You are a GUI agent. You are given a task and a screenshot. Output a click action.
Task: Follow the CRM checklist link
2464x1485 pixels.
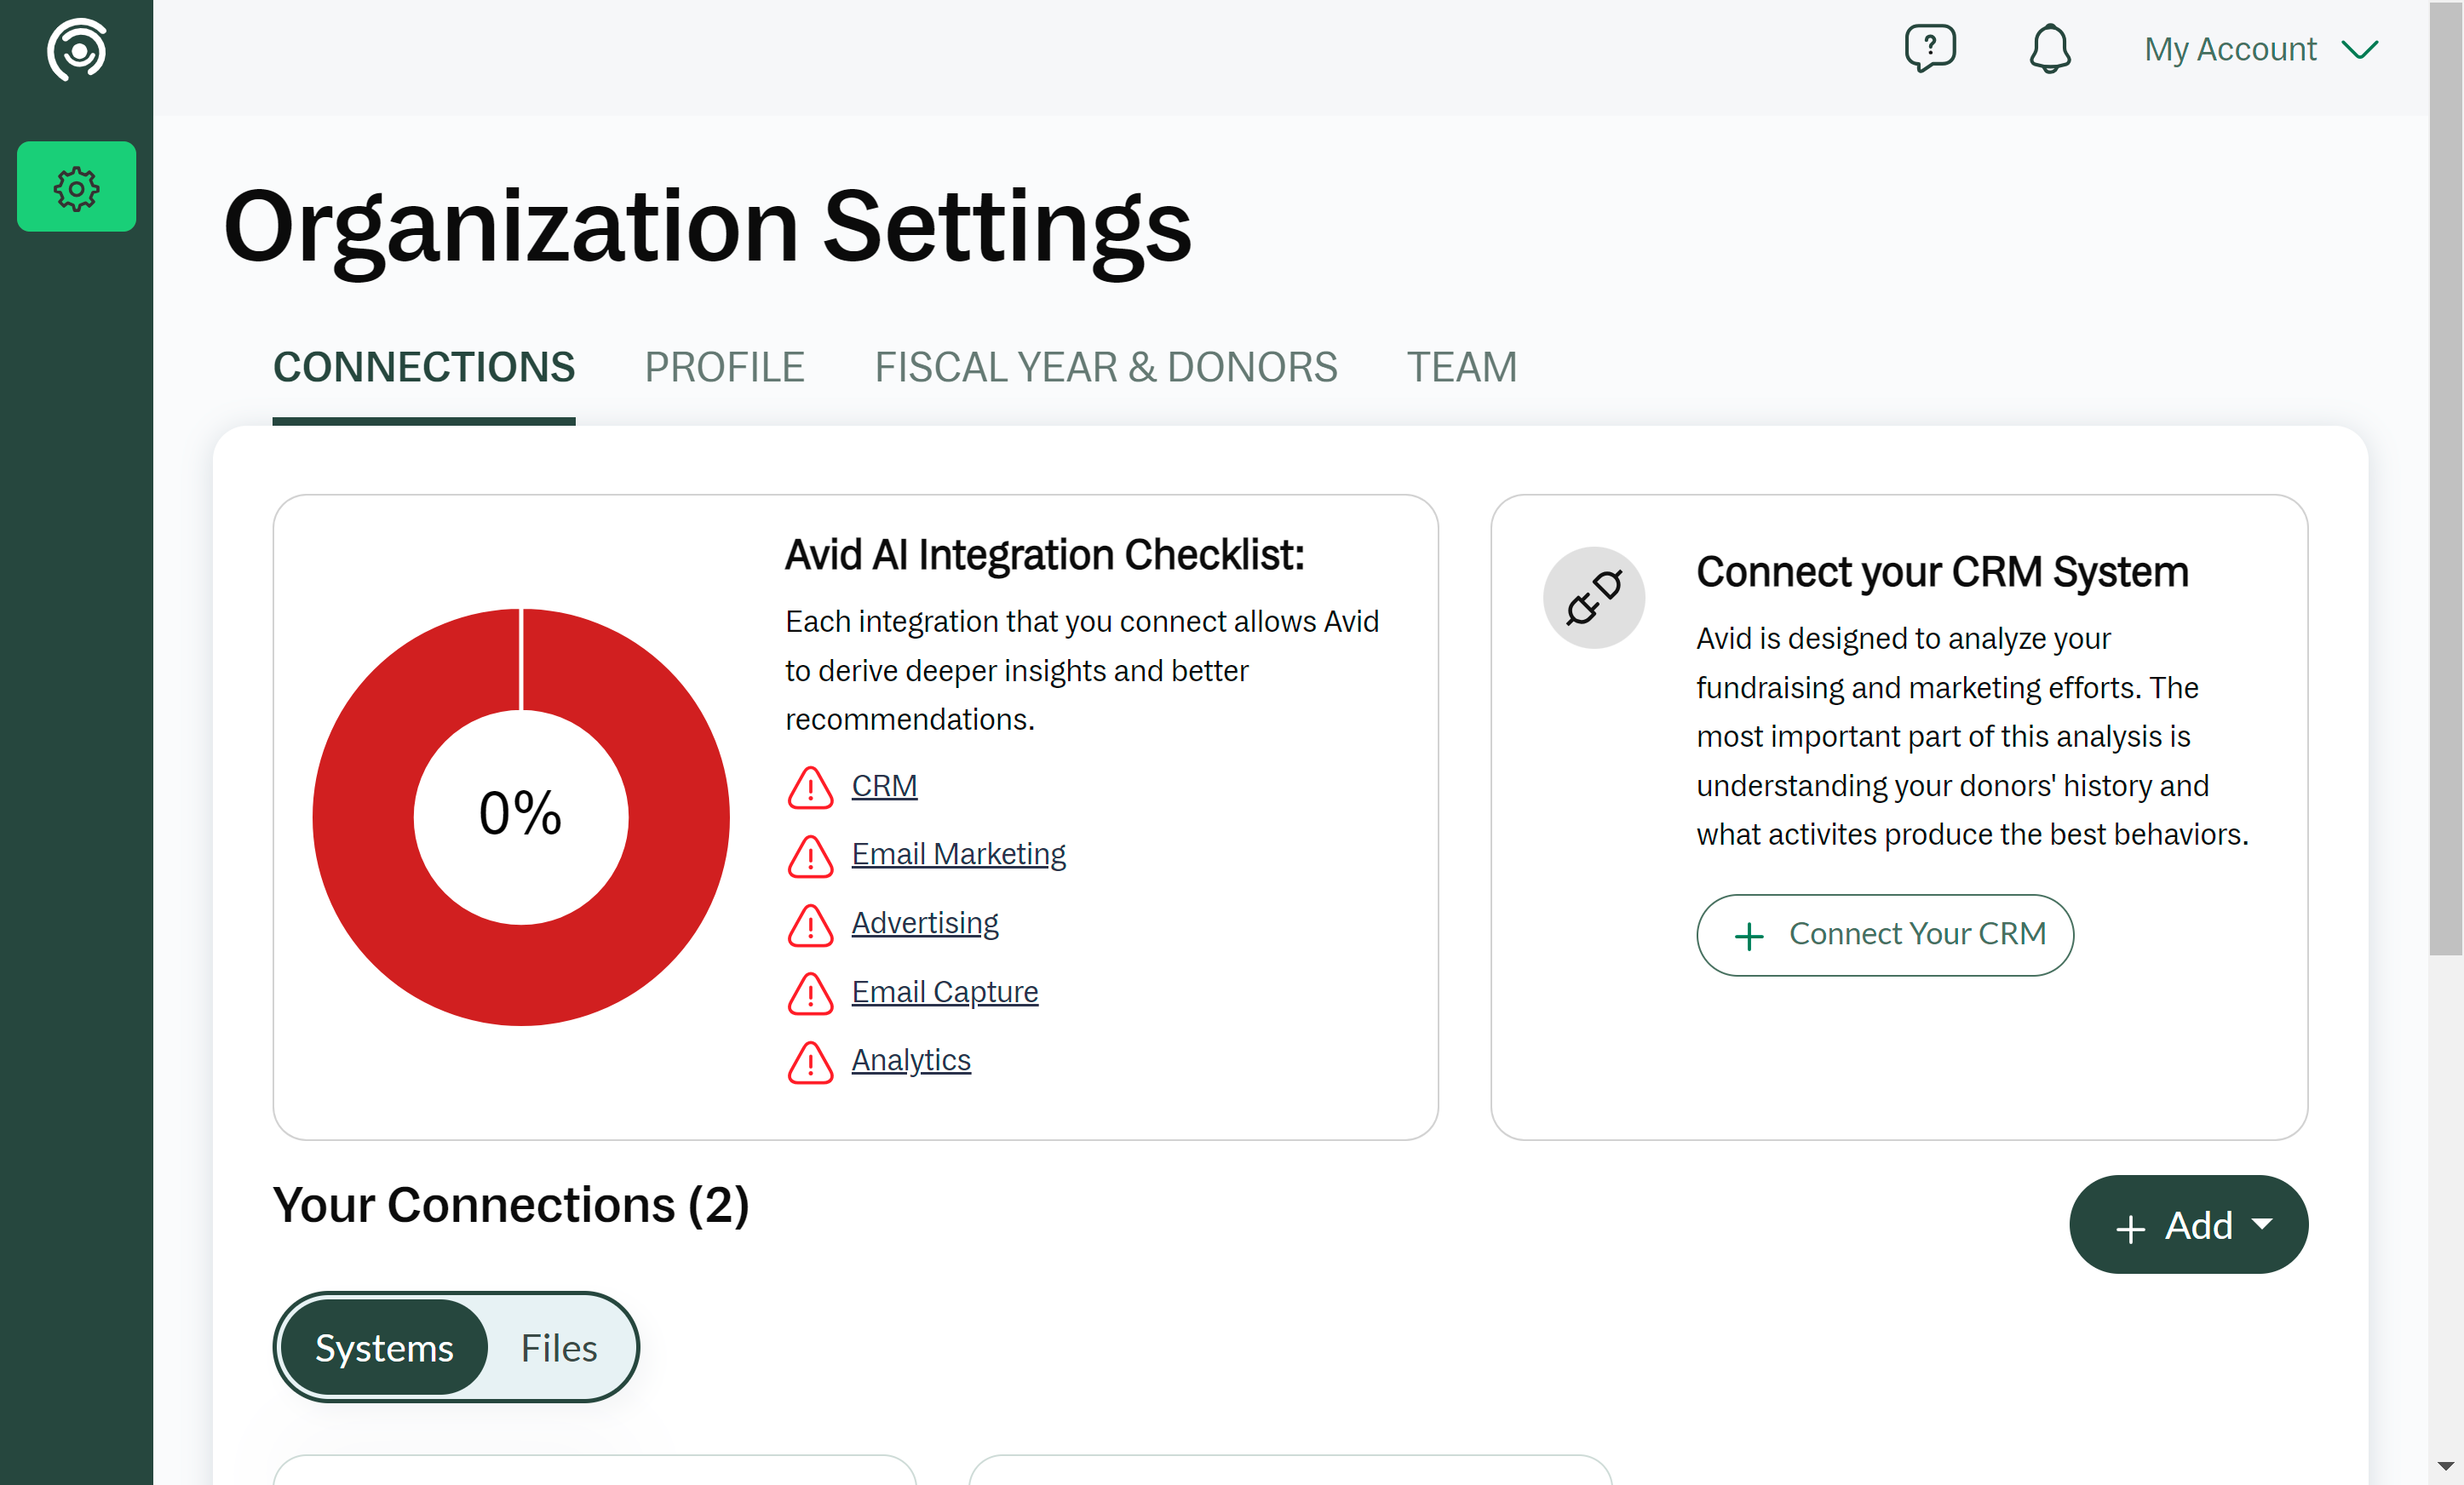(x=884, y=786)
